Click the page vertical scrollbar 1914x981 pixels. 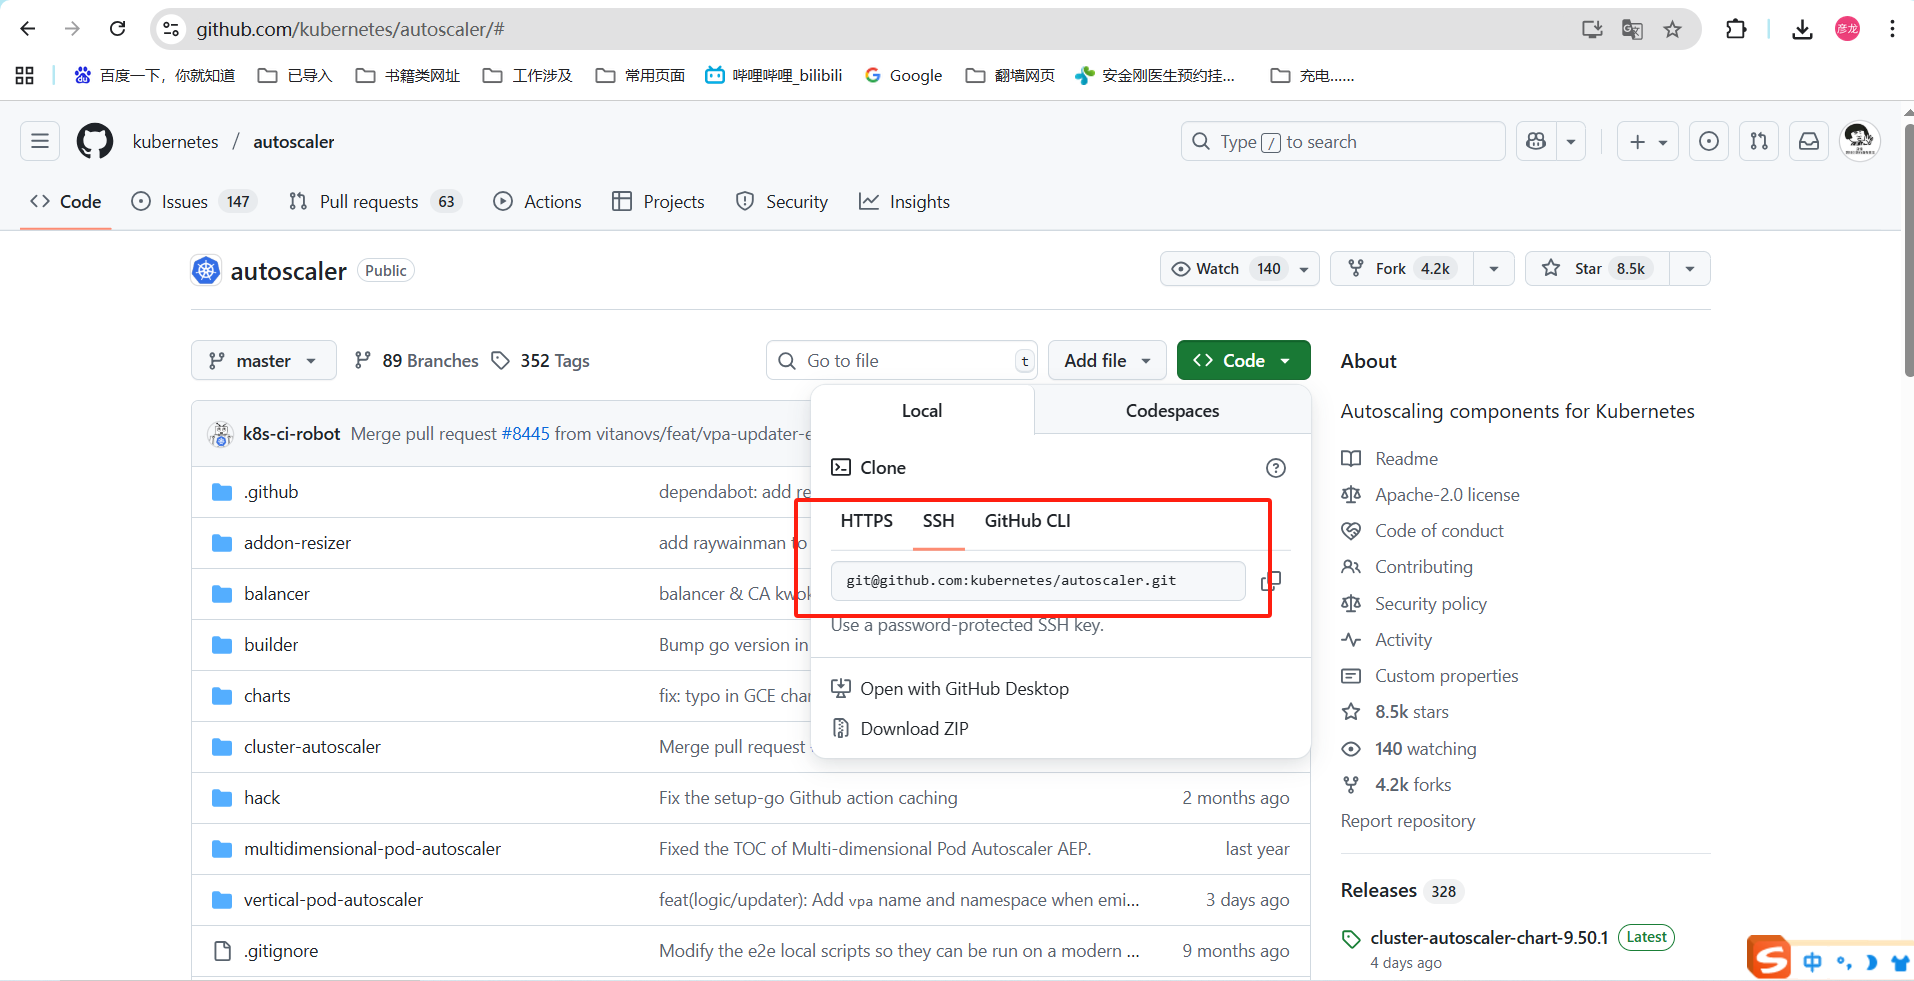coord(1908,250)
